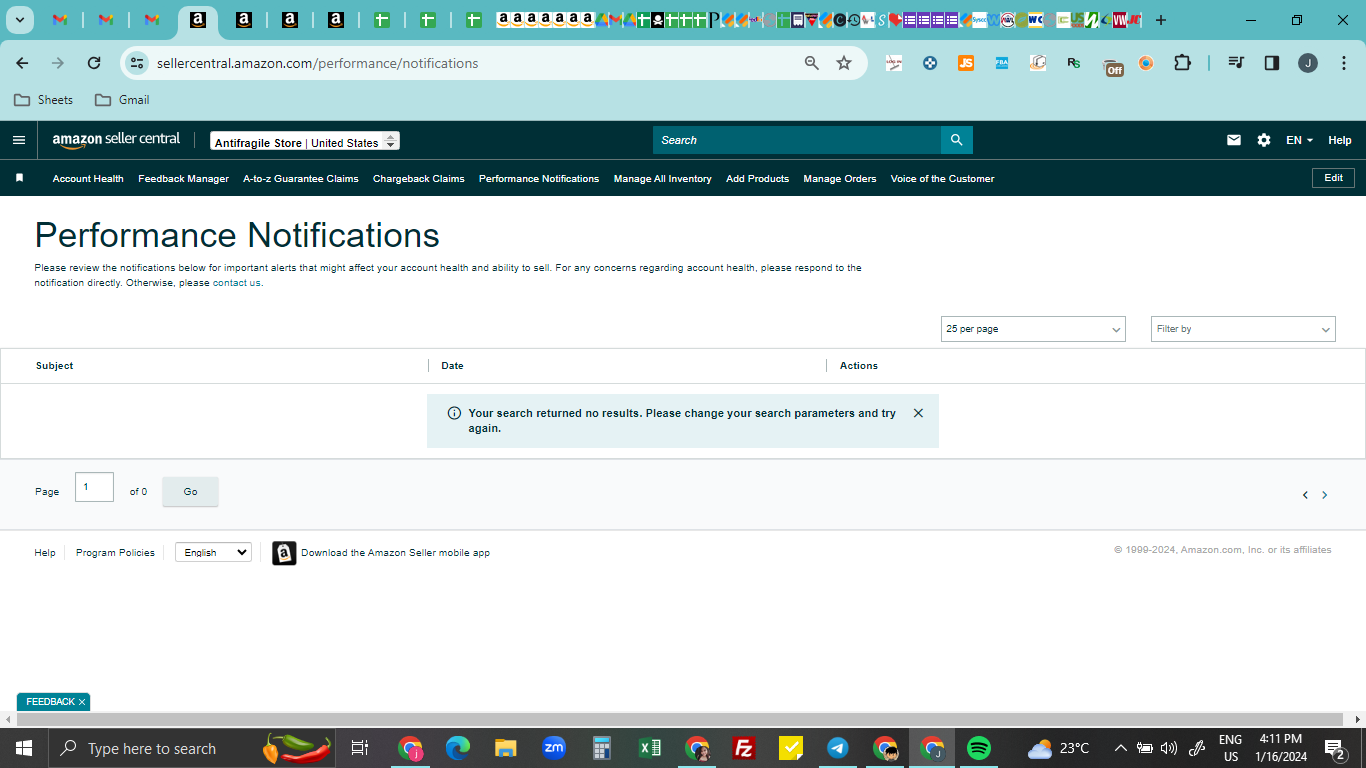The image size is (1366, 768).
Task: Go to previous page arrow
Action: pos(1305,495)
